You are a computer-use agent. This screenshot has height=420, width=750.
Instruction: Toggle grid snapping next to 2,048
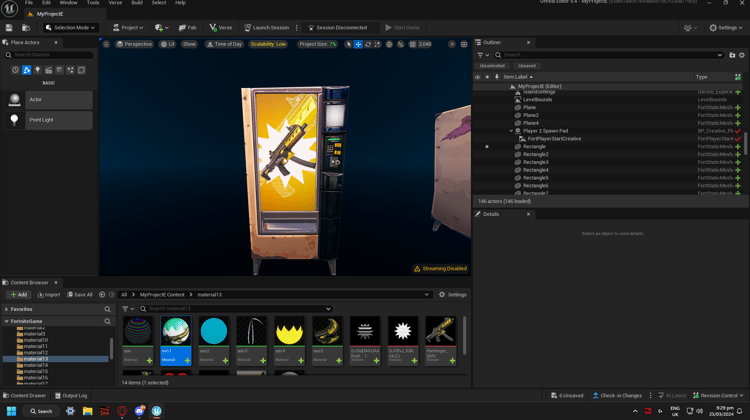(x=413, y=44)
